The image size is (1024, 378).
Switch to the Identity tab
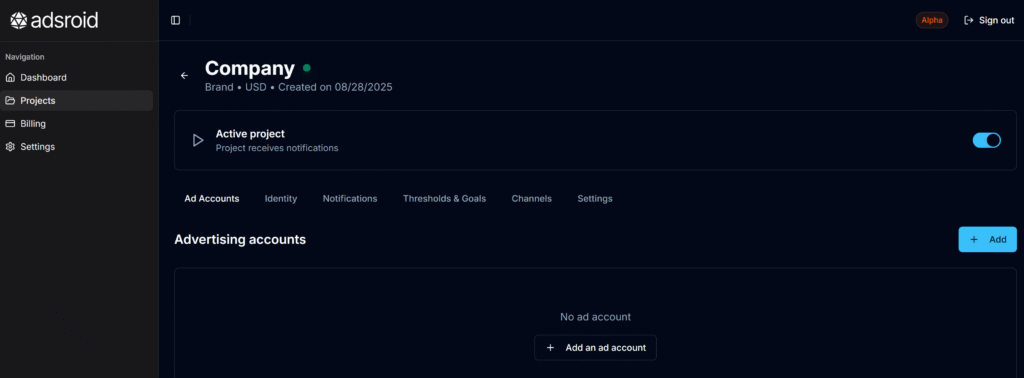281,198
